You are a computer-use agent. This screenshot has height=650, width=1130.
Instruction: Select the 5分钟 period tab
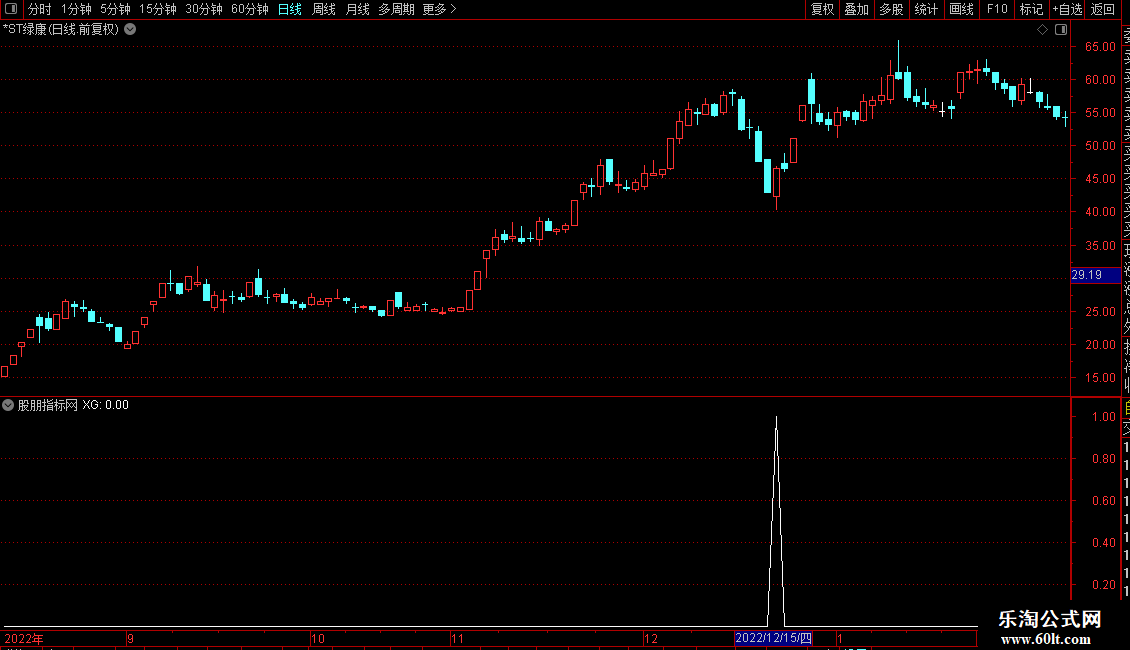[x=115, y=9]
